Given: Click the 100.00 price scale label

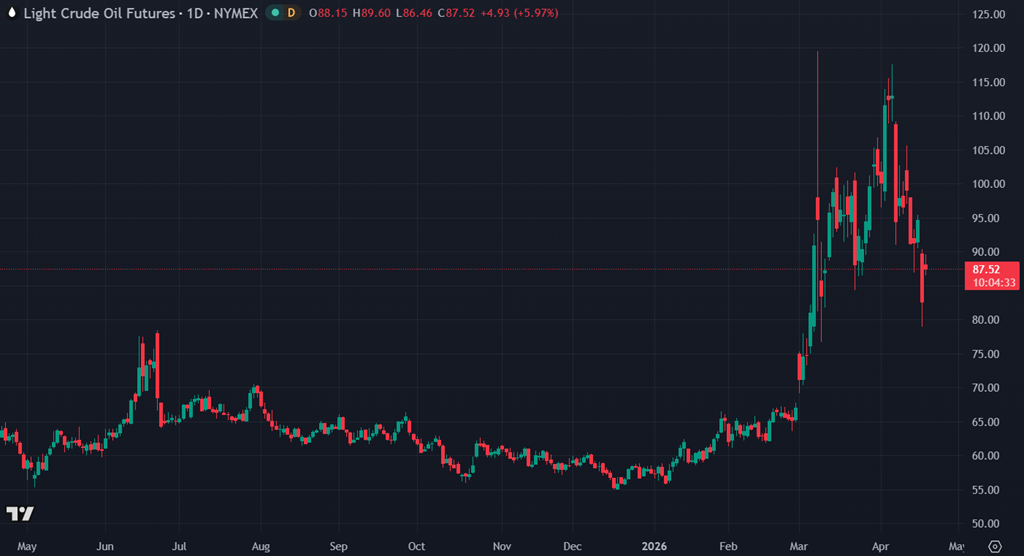Looking at the screenshot, I should point(988,184).
